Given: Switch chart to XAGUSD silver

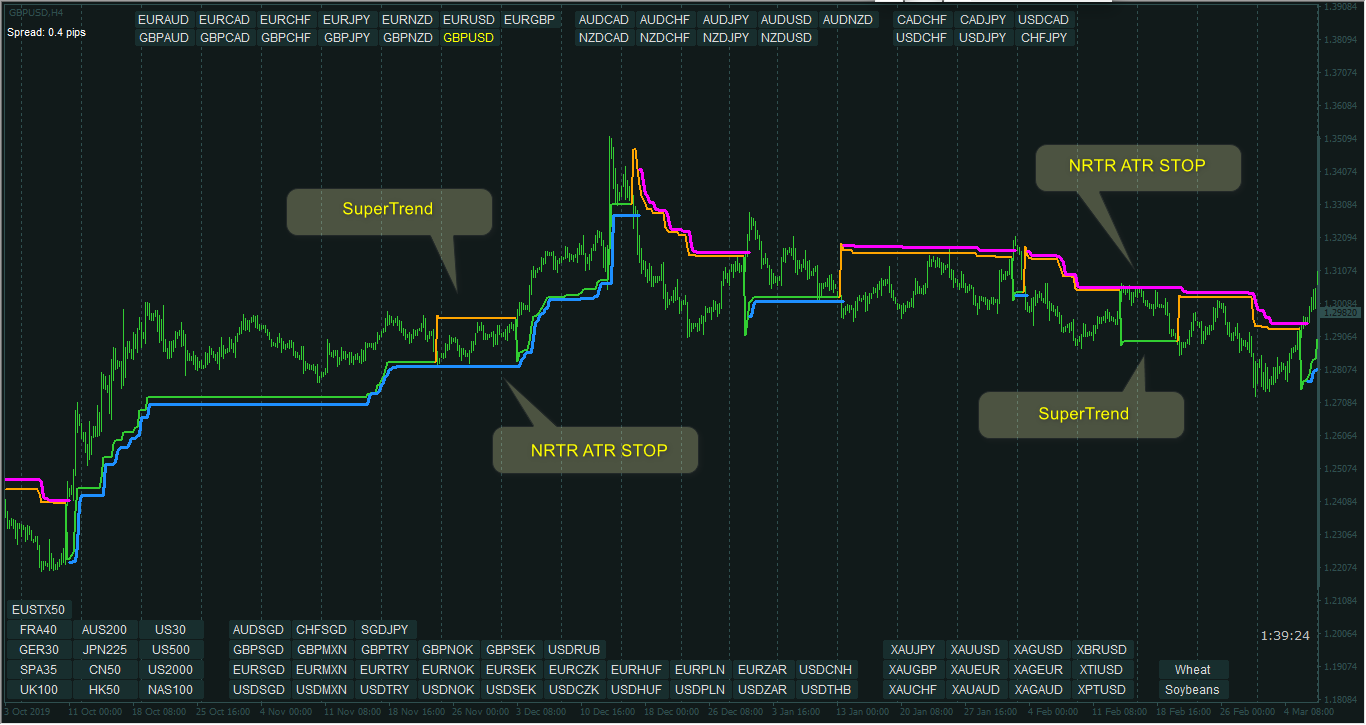Looking at the screenshot, I should [x=1039, y=650].
